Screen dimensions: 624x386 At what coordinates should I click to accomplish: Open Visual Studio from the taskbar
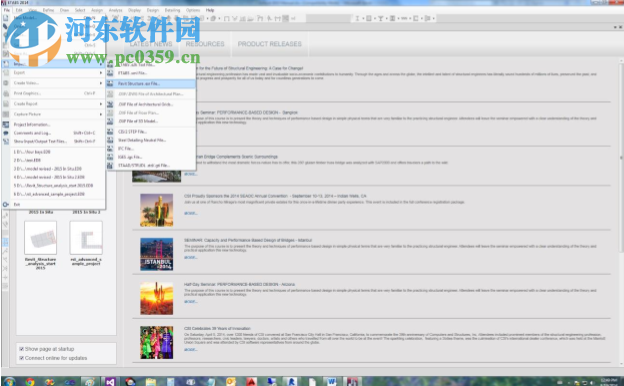coord(110,382)
